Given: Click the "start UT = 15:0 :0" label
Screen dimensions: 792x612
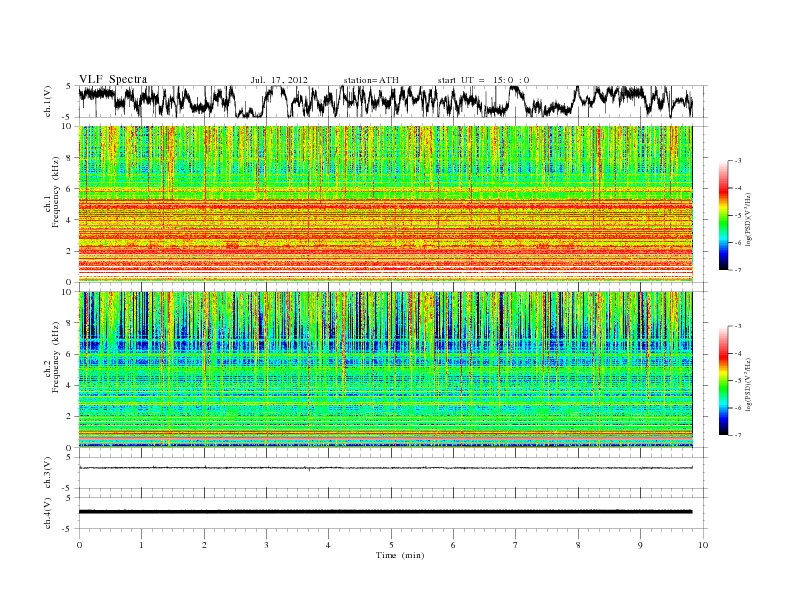Looking at the screenshot, I should click(483, 80).
